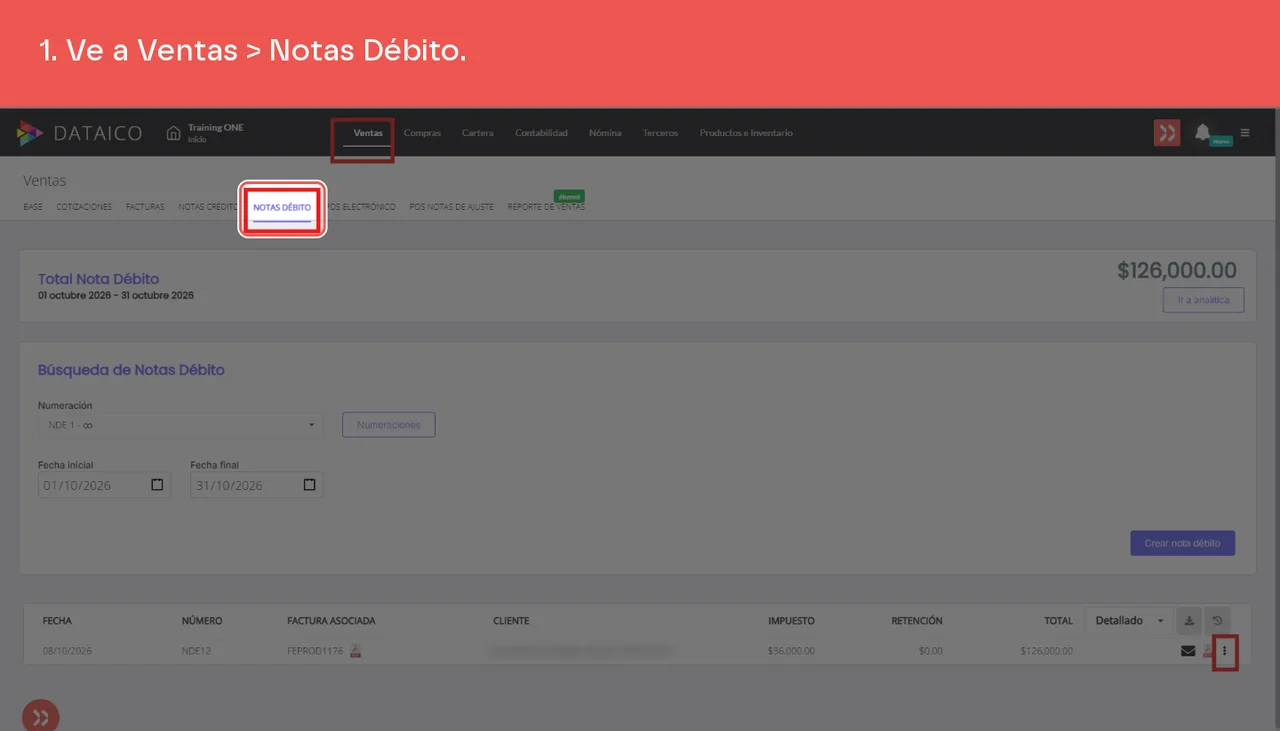Click the Numeraciones button

coord(389,425)
